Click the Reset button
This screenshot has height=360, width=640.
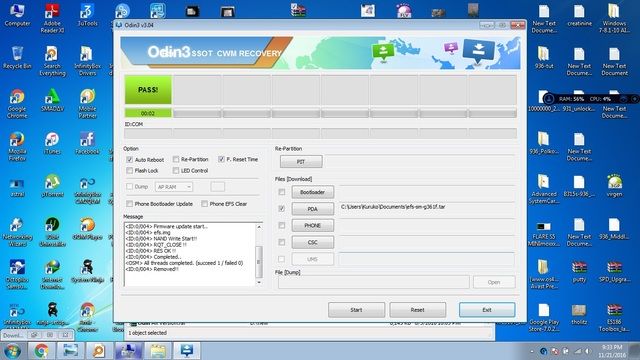(418, 310)
